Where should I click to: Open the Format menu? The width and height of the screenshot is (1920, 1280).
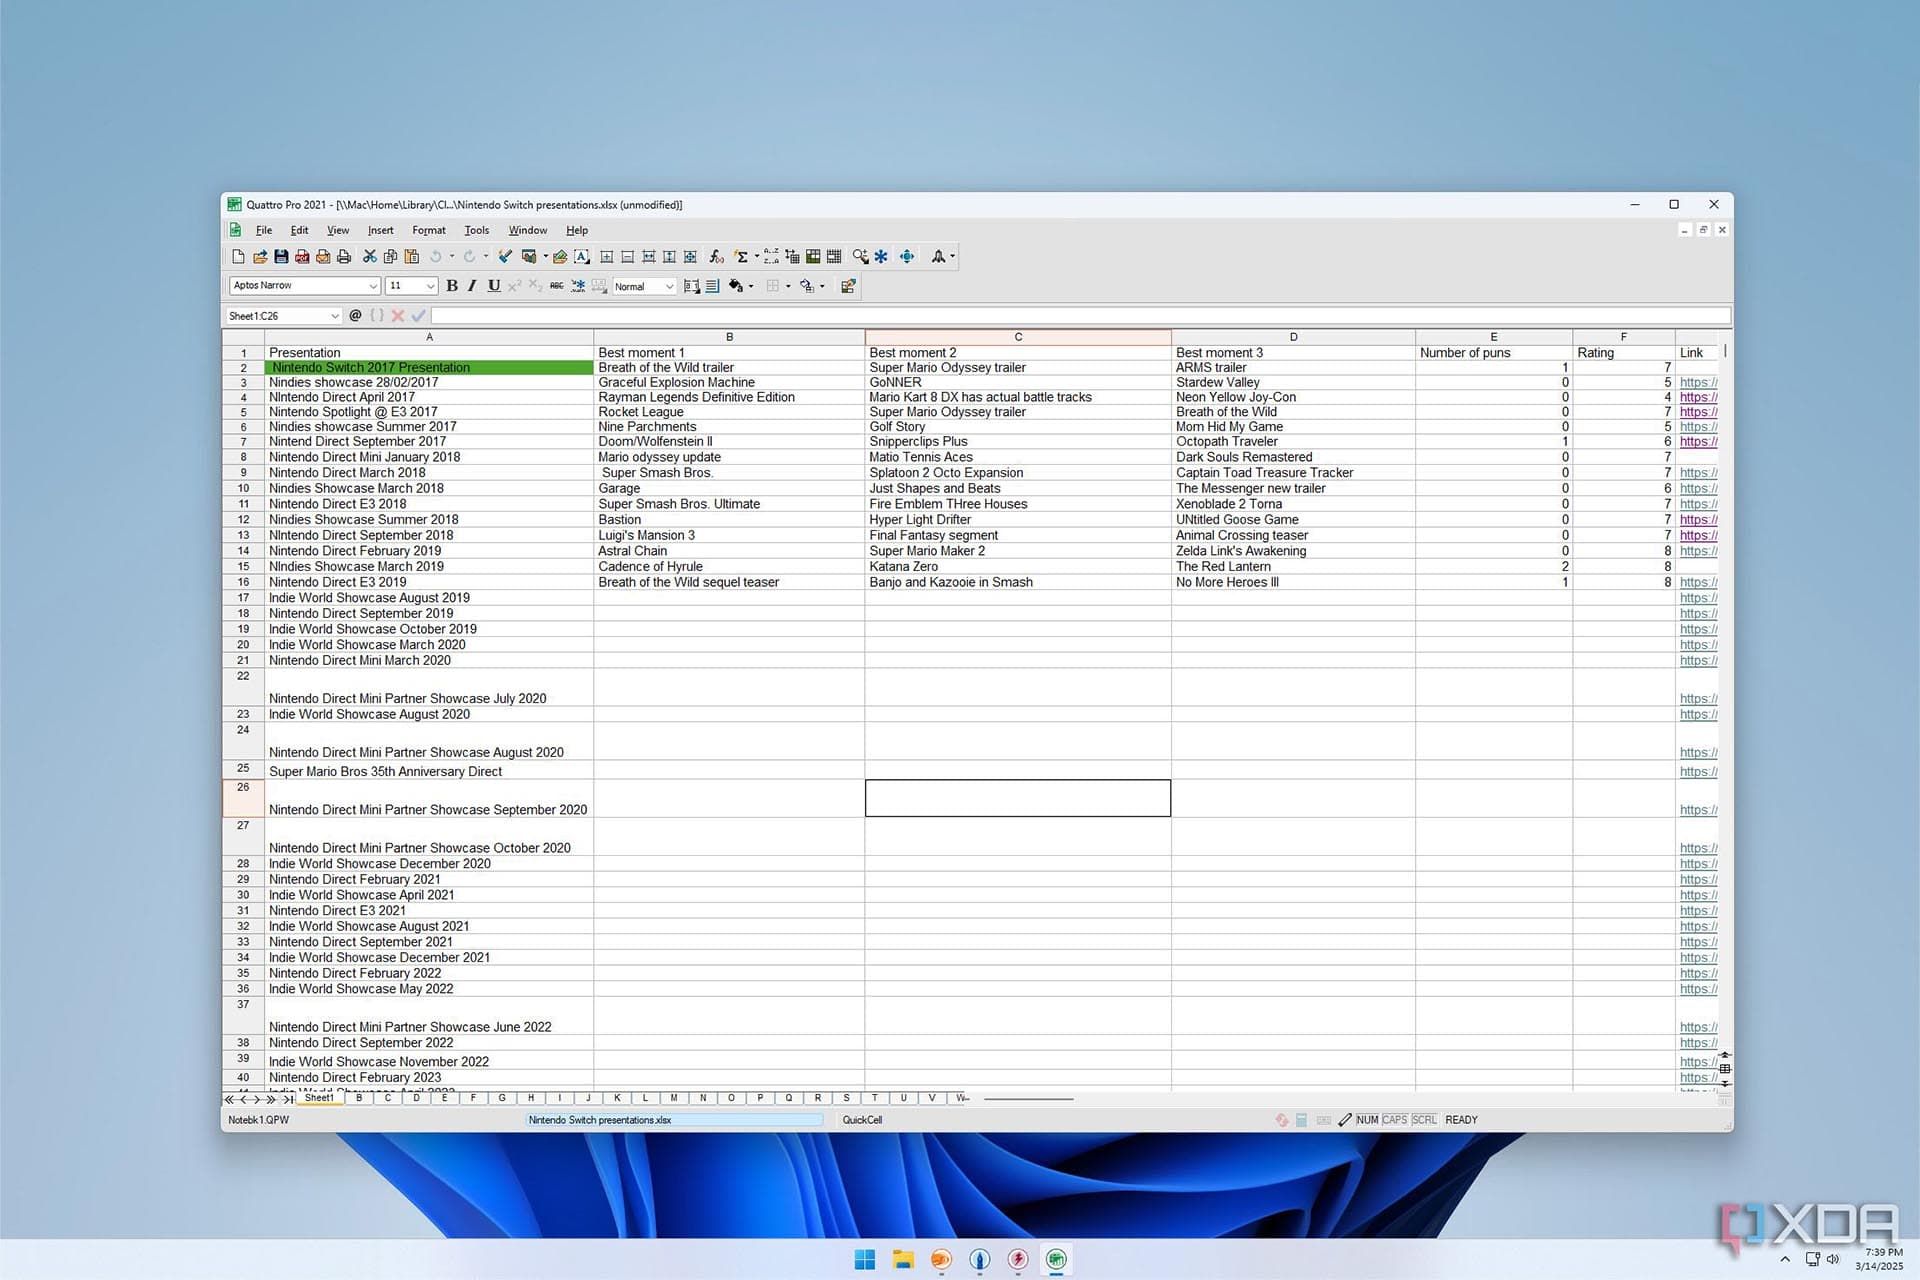(x=429, y=230)
